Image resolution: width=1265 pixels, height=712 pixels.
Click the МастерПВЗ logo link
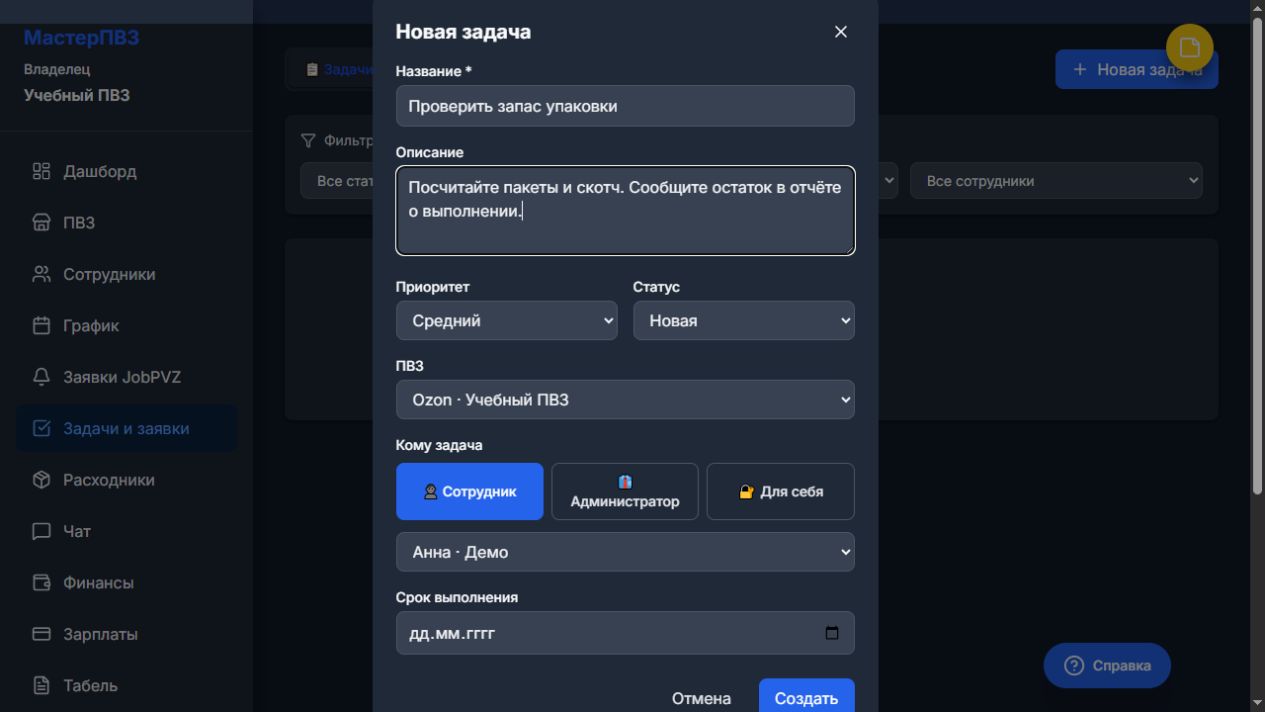coord(81,38)
